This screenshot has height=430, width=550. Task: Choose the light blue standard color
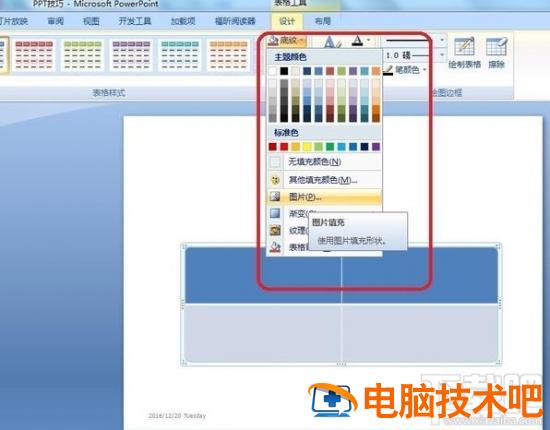point(341,147)
